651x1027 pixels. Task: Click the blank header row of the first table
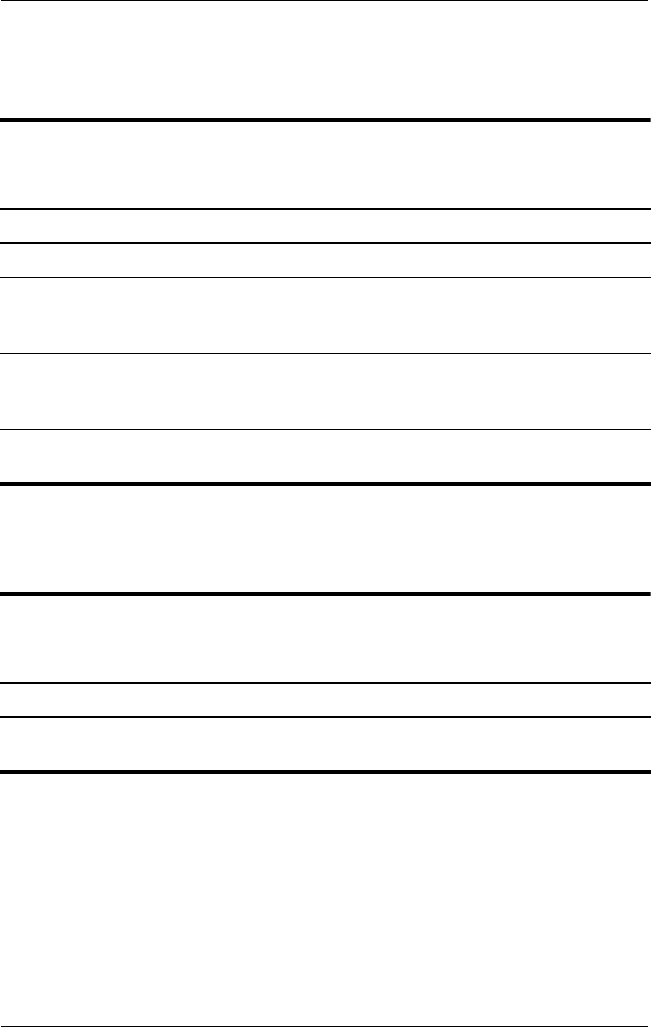326,165
